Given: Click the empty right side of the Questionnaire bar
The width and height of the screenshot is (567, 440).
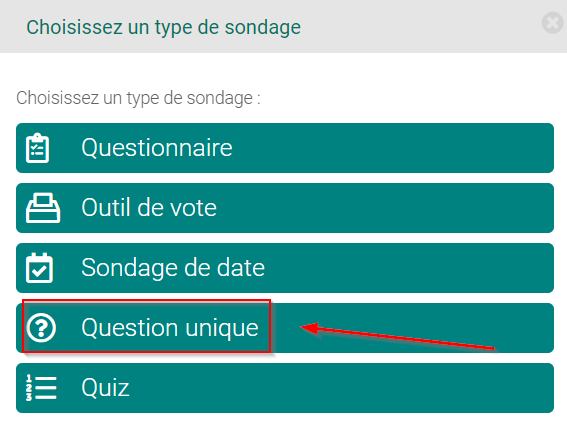Looking at the screenshot, I should 392,148.
